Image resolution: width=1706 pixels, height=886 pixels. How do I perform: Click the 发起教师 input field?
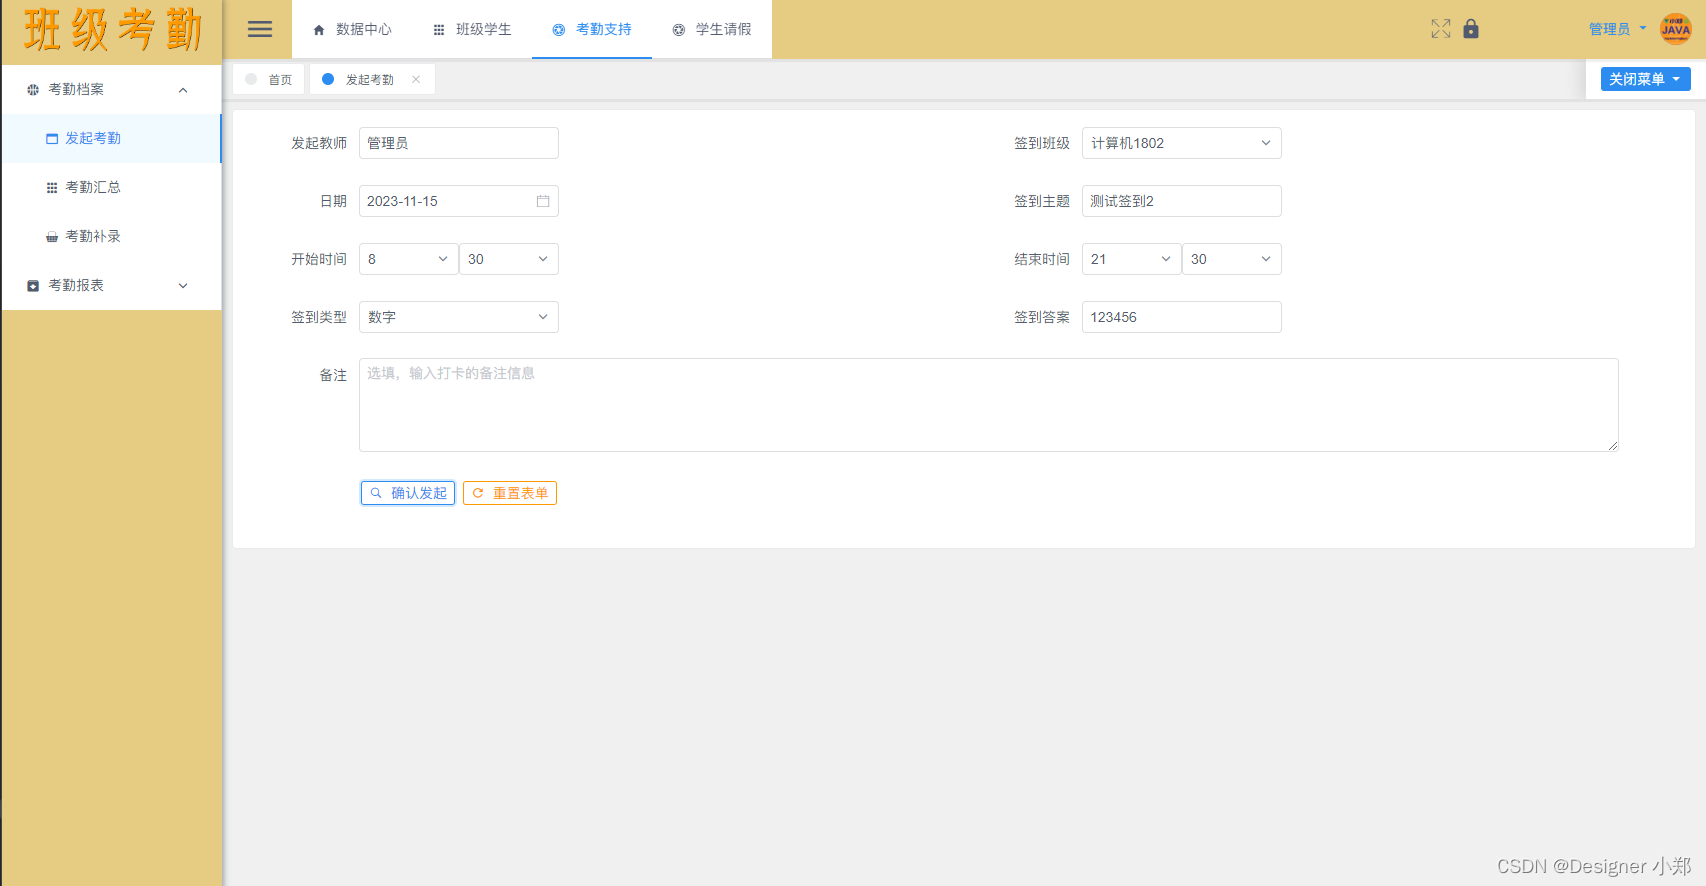coord(458,143)
